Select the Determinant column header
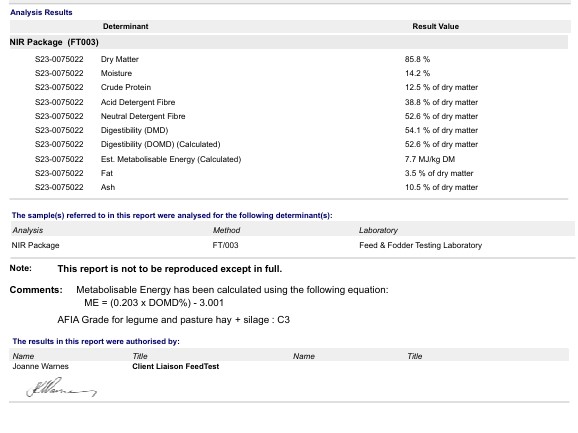The height and width of the screenshot is (433, 578). (126, 27)
